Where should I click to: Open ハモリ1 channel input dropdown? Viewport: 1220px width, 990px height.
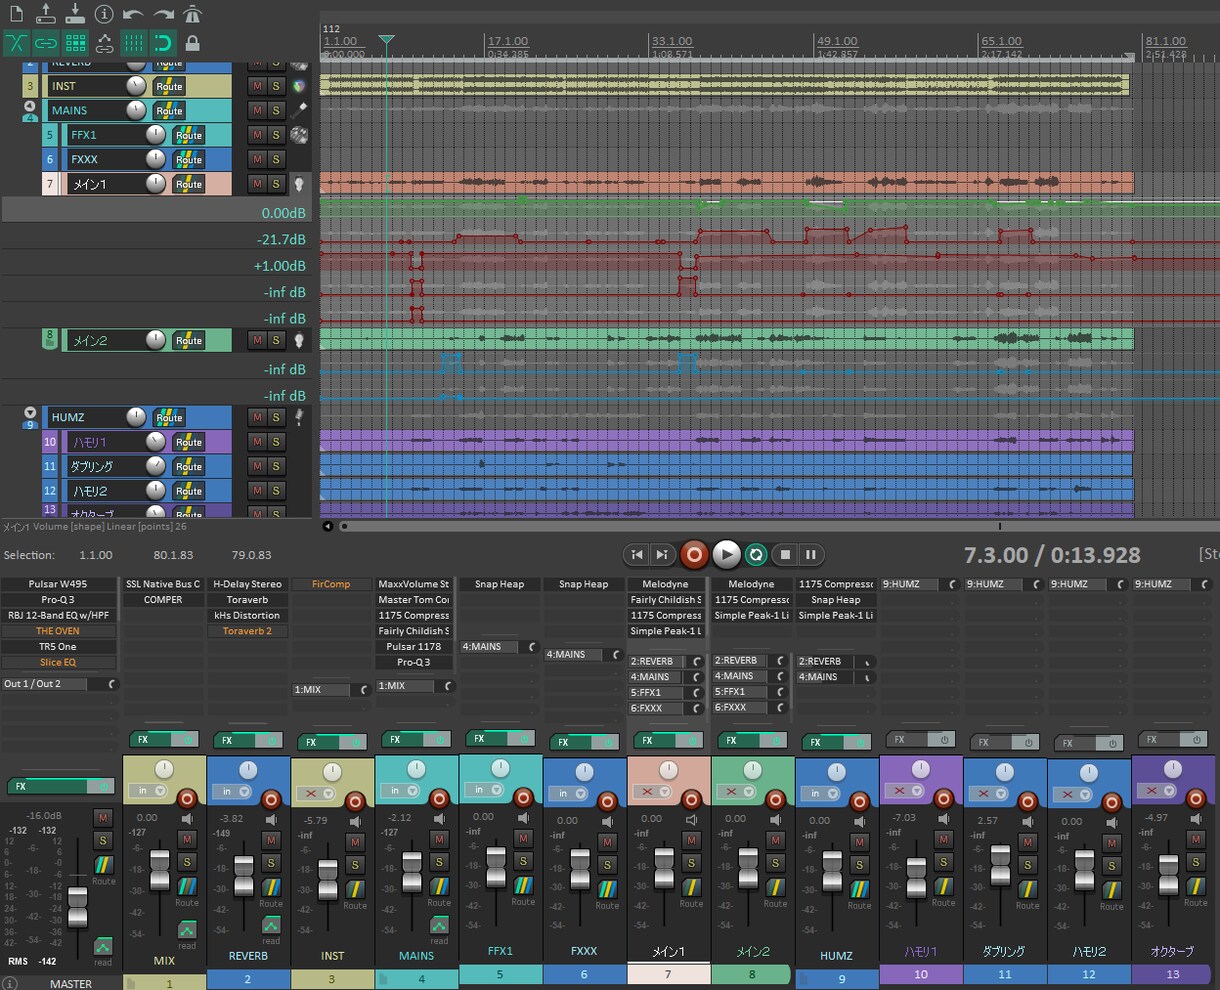click(906, 790)
